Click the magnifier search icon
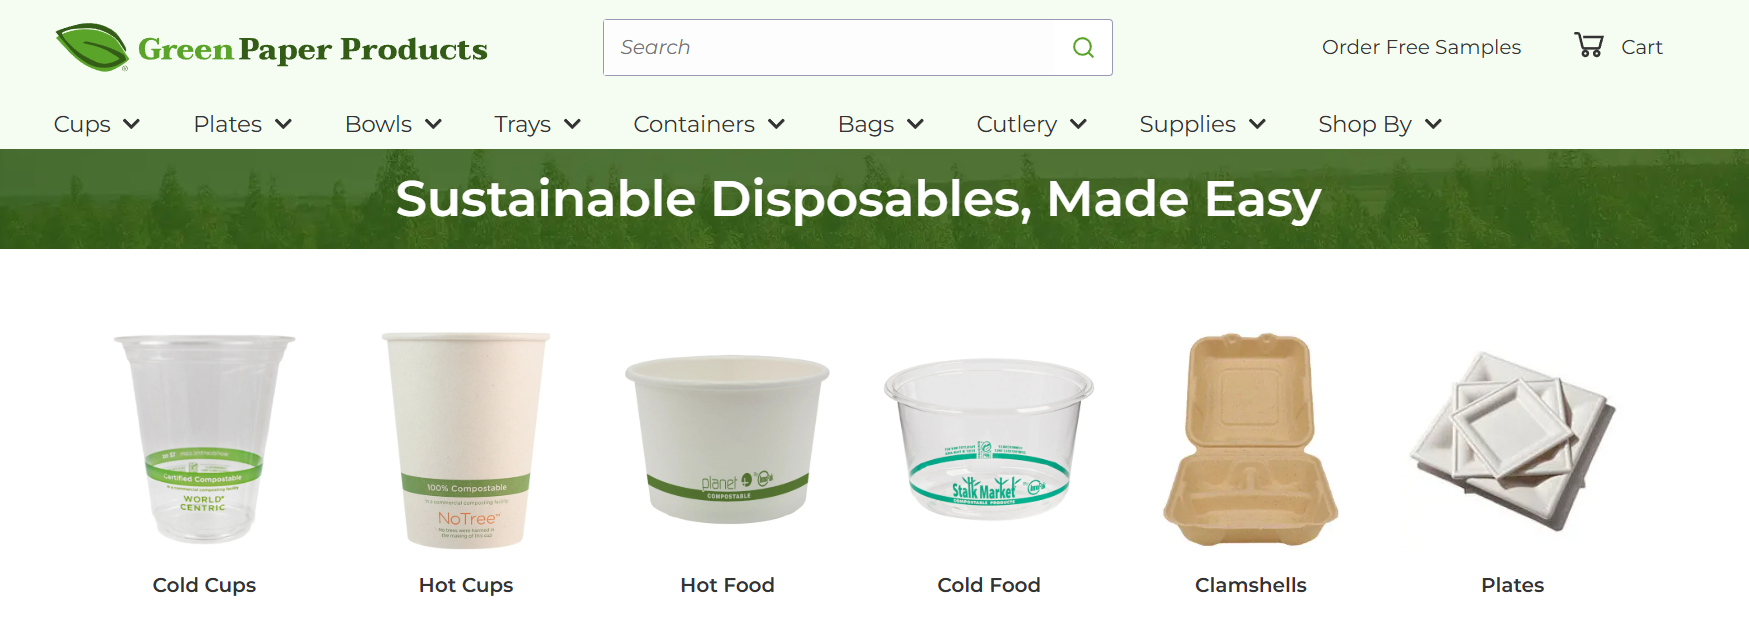1749x626 pixels. pos(1083,47)
